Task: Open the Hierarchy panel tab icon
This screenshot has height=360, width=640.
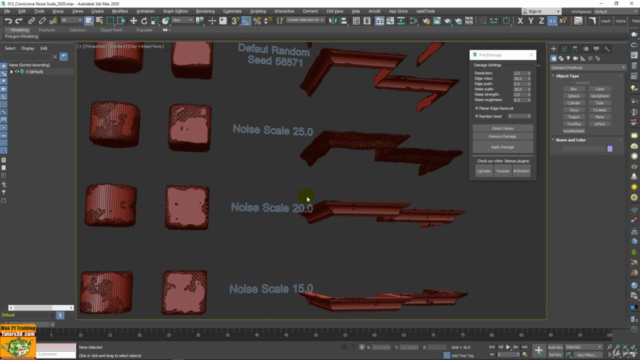Action: coord(575,49)
